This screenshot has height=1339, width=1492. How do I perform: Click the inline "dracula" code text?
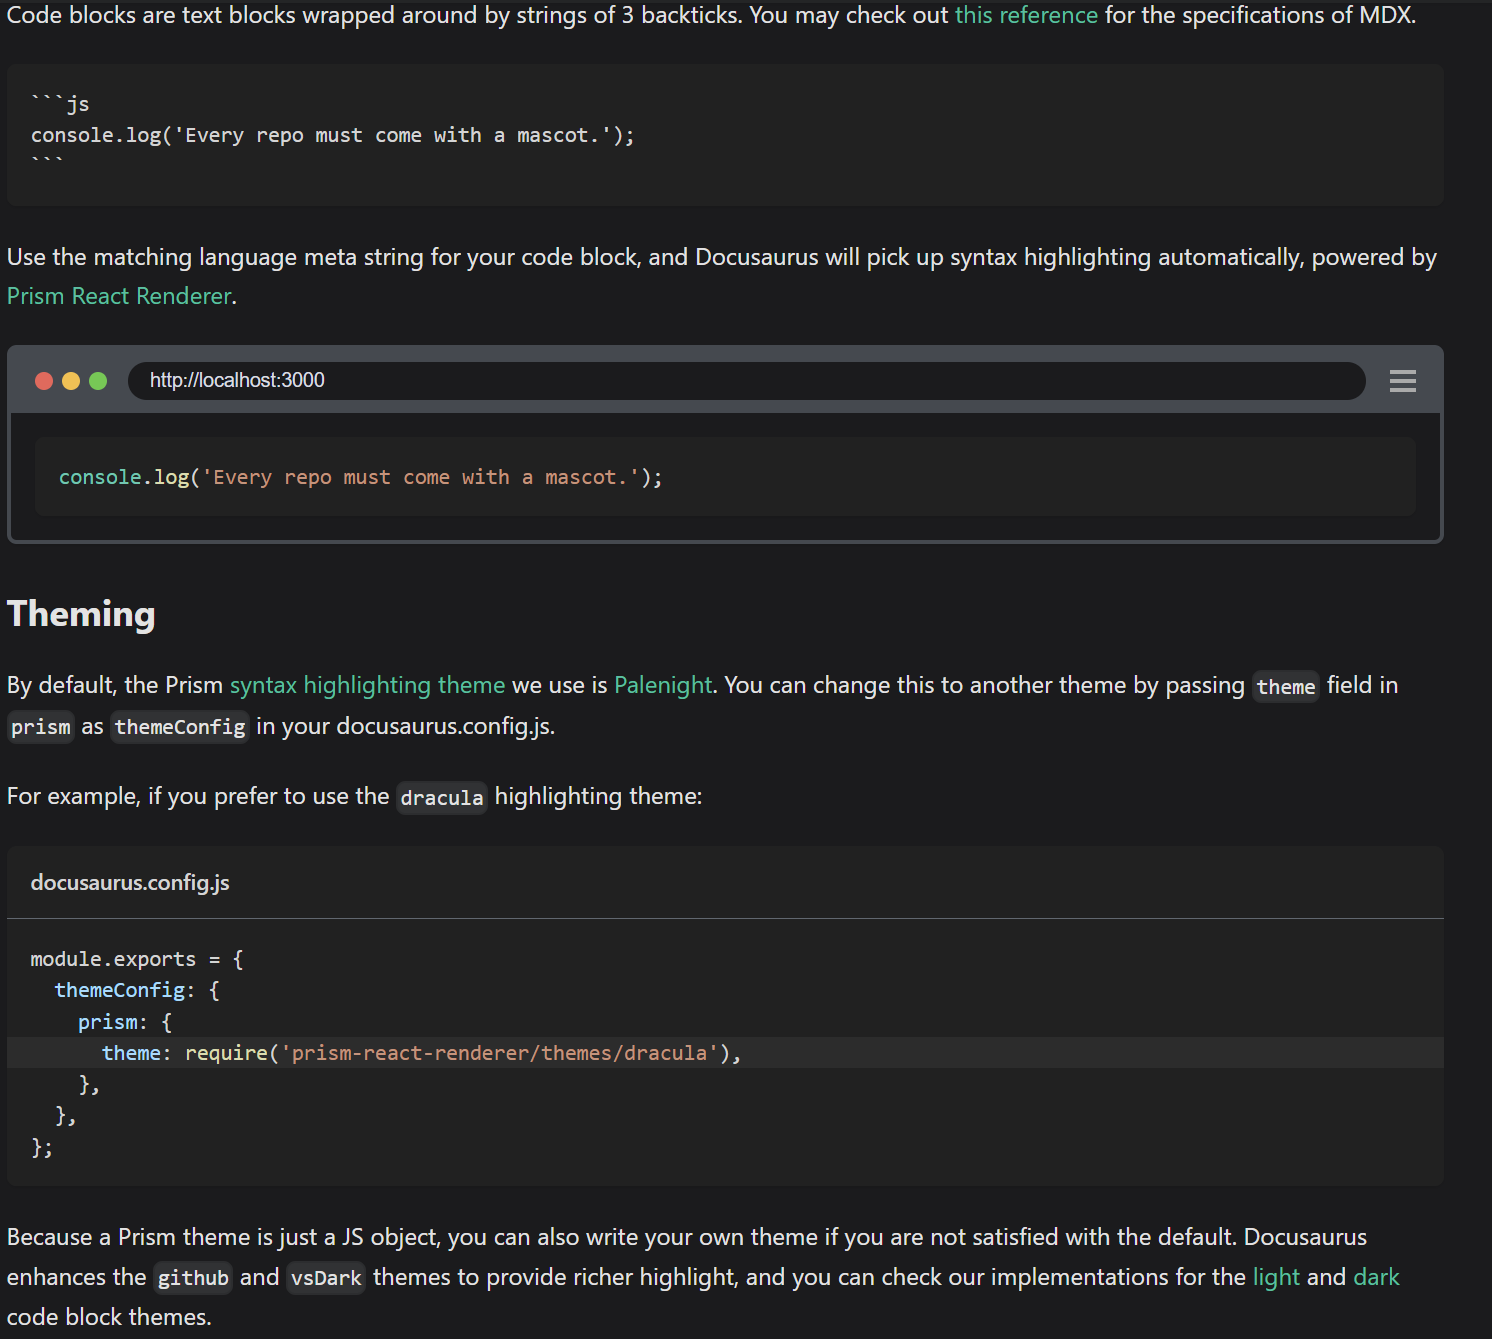click(x=441, y=798)
